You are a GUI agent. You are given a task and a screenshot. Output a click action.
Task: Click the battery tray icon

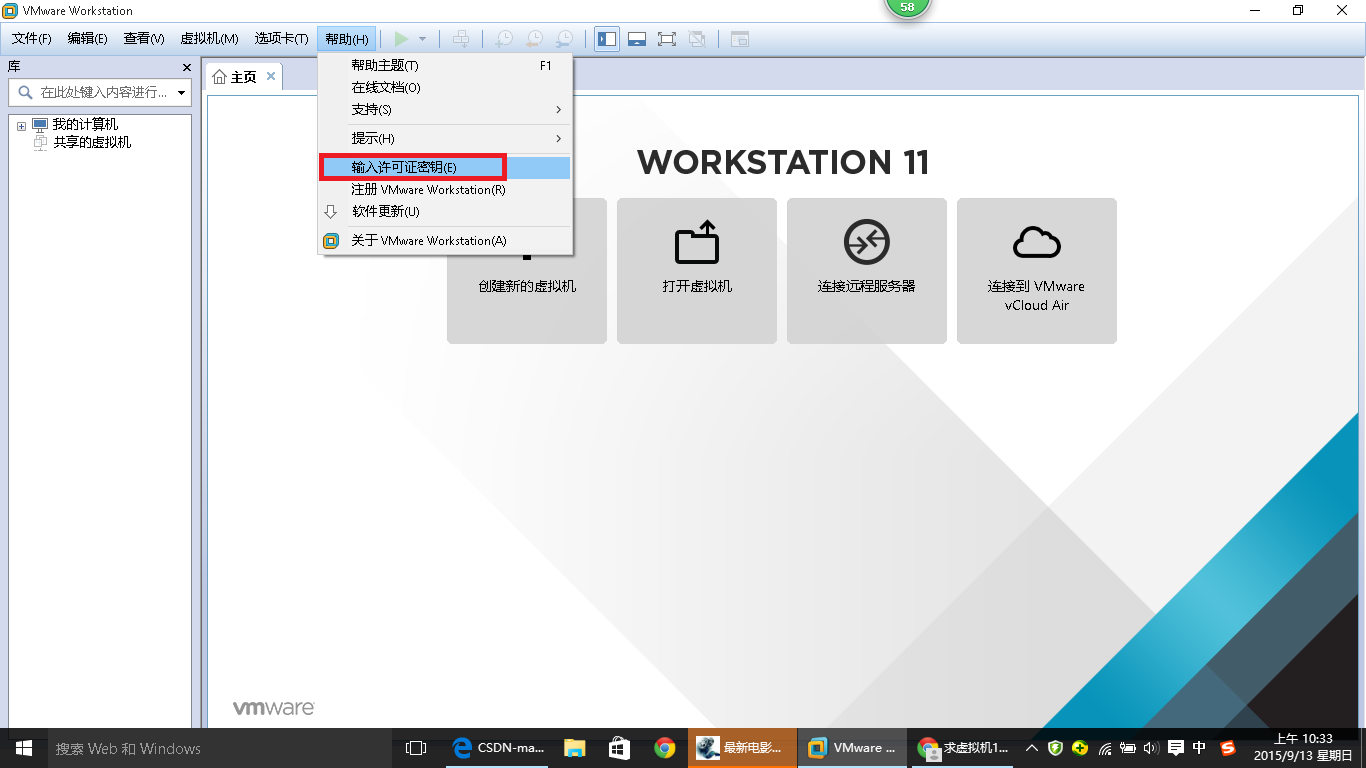[x=1128, y=748]
